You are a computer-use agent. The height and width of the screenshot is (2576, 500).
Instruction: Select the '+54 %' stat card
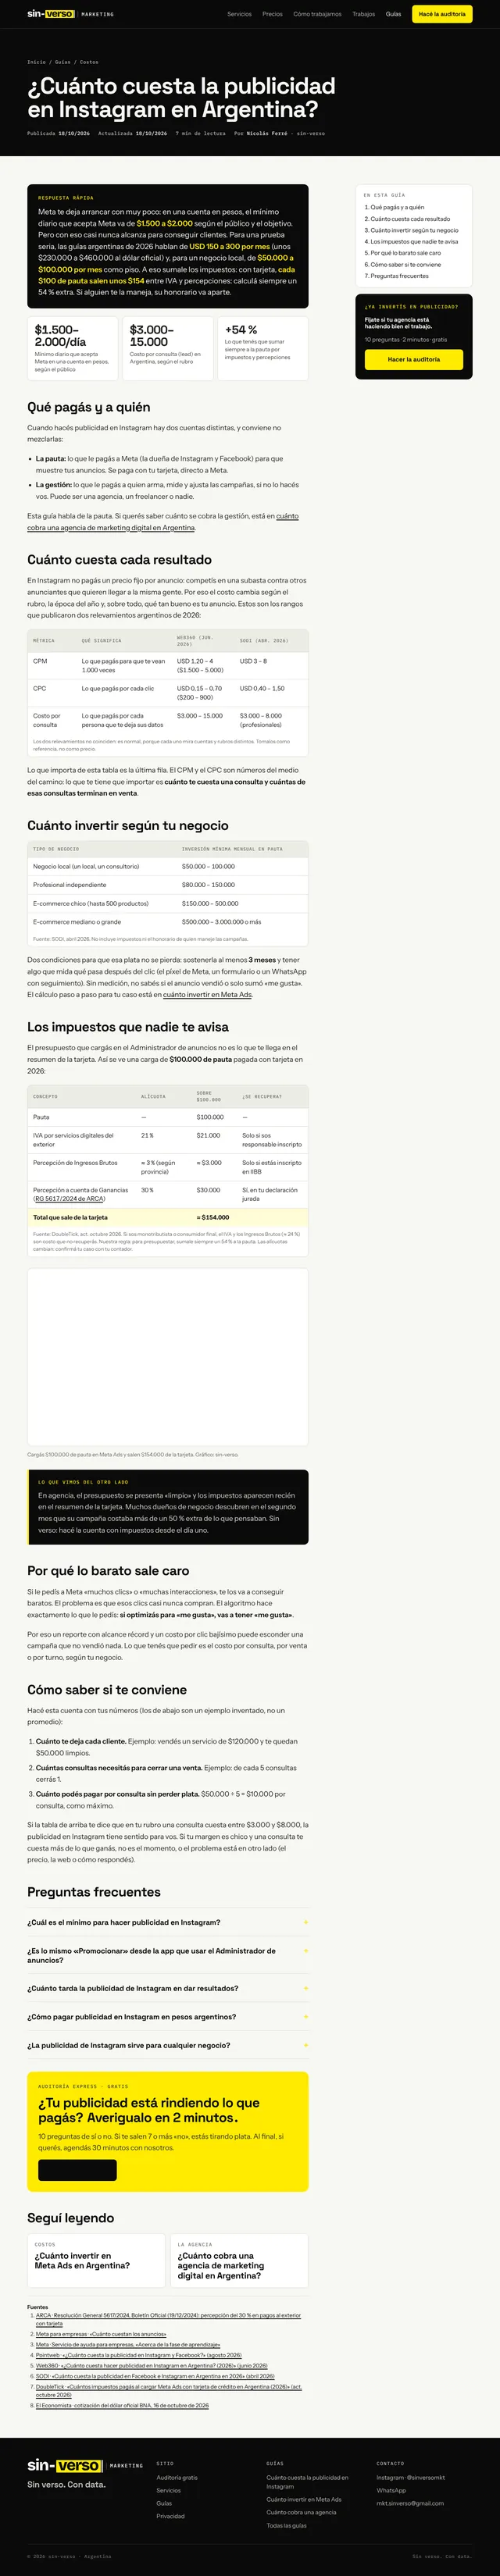262,348
